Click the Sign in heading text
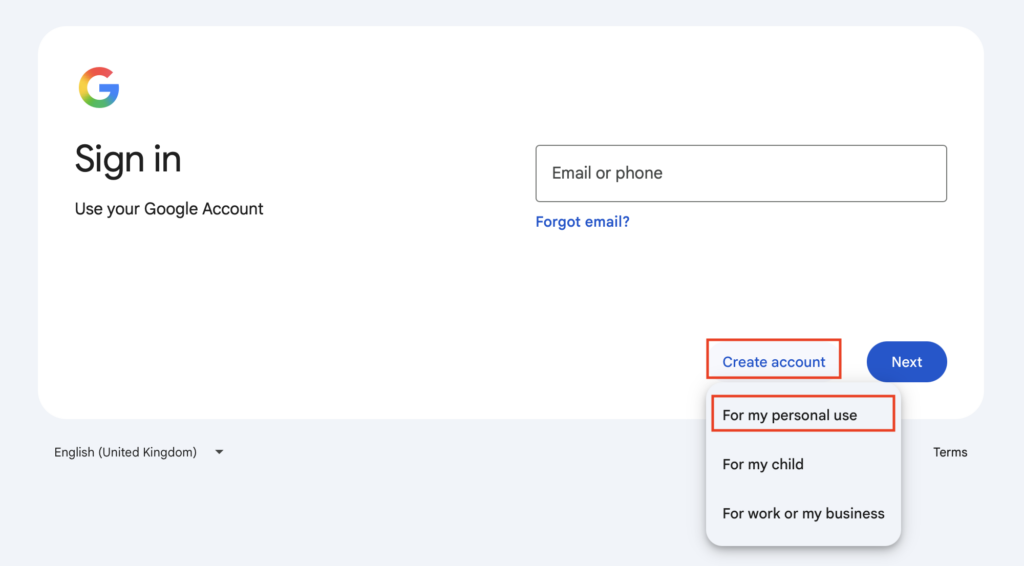The height and width of the screenshot is (566, 1024). click(x=128, y=159)
